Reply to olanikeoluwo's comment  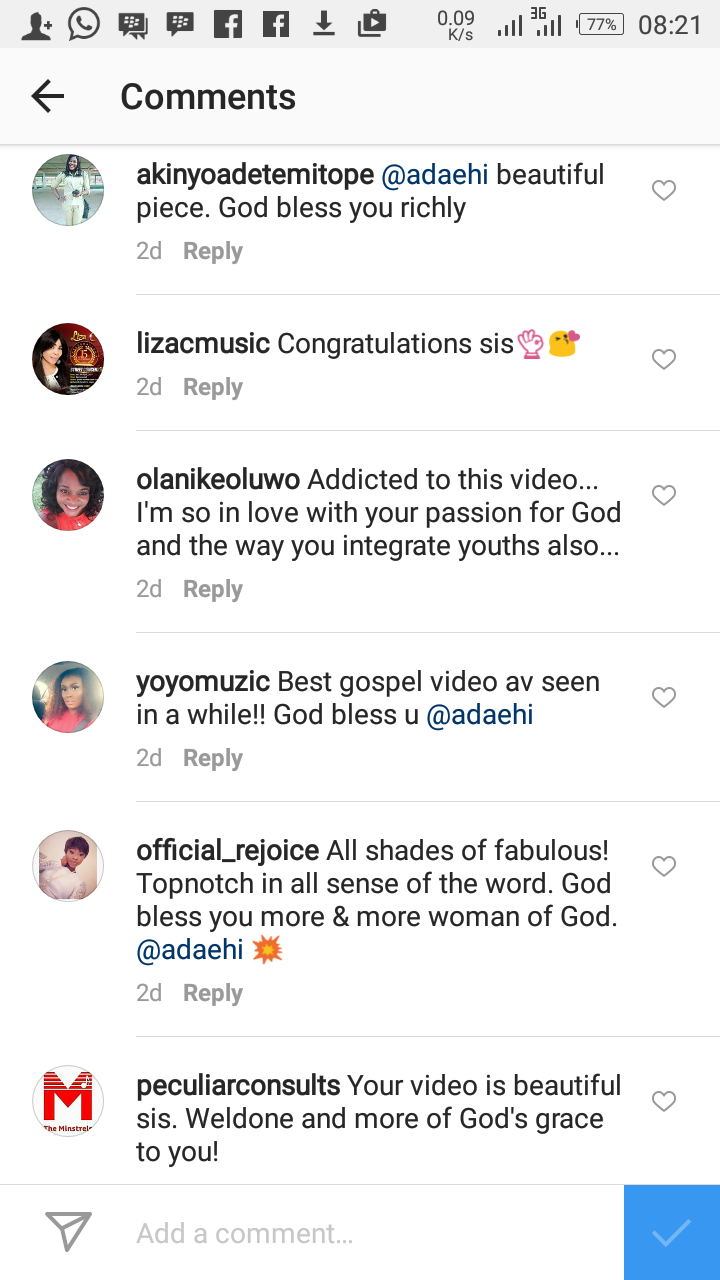tap(212, 589)
